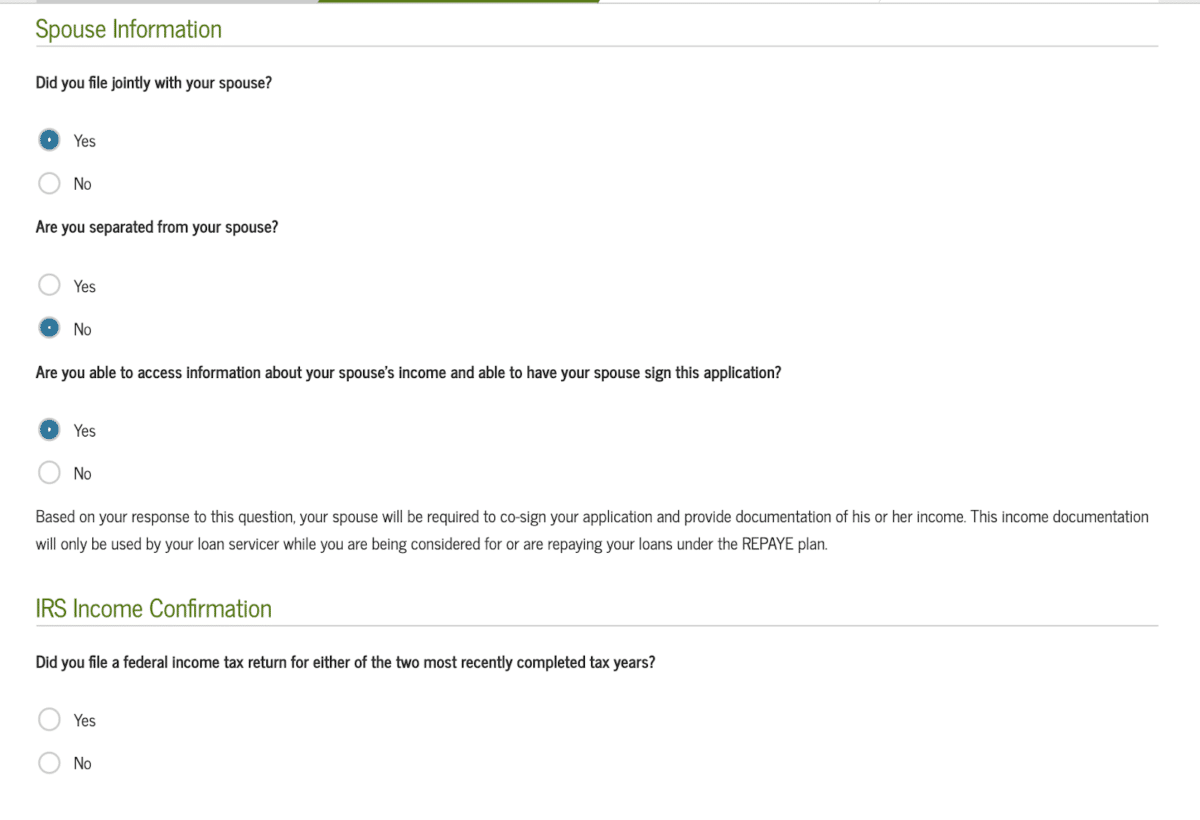The image size is (1200, 820).
Task: Click the 'Yes' text label under federal tax return question
Action: pyautogui.click(x=85, y=720)
